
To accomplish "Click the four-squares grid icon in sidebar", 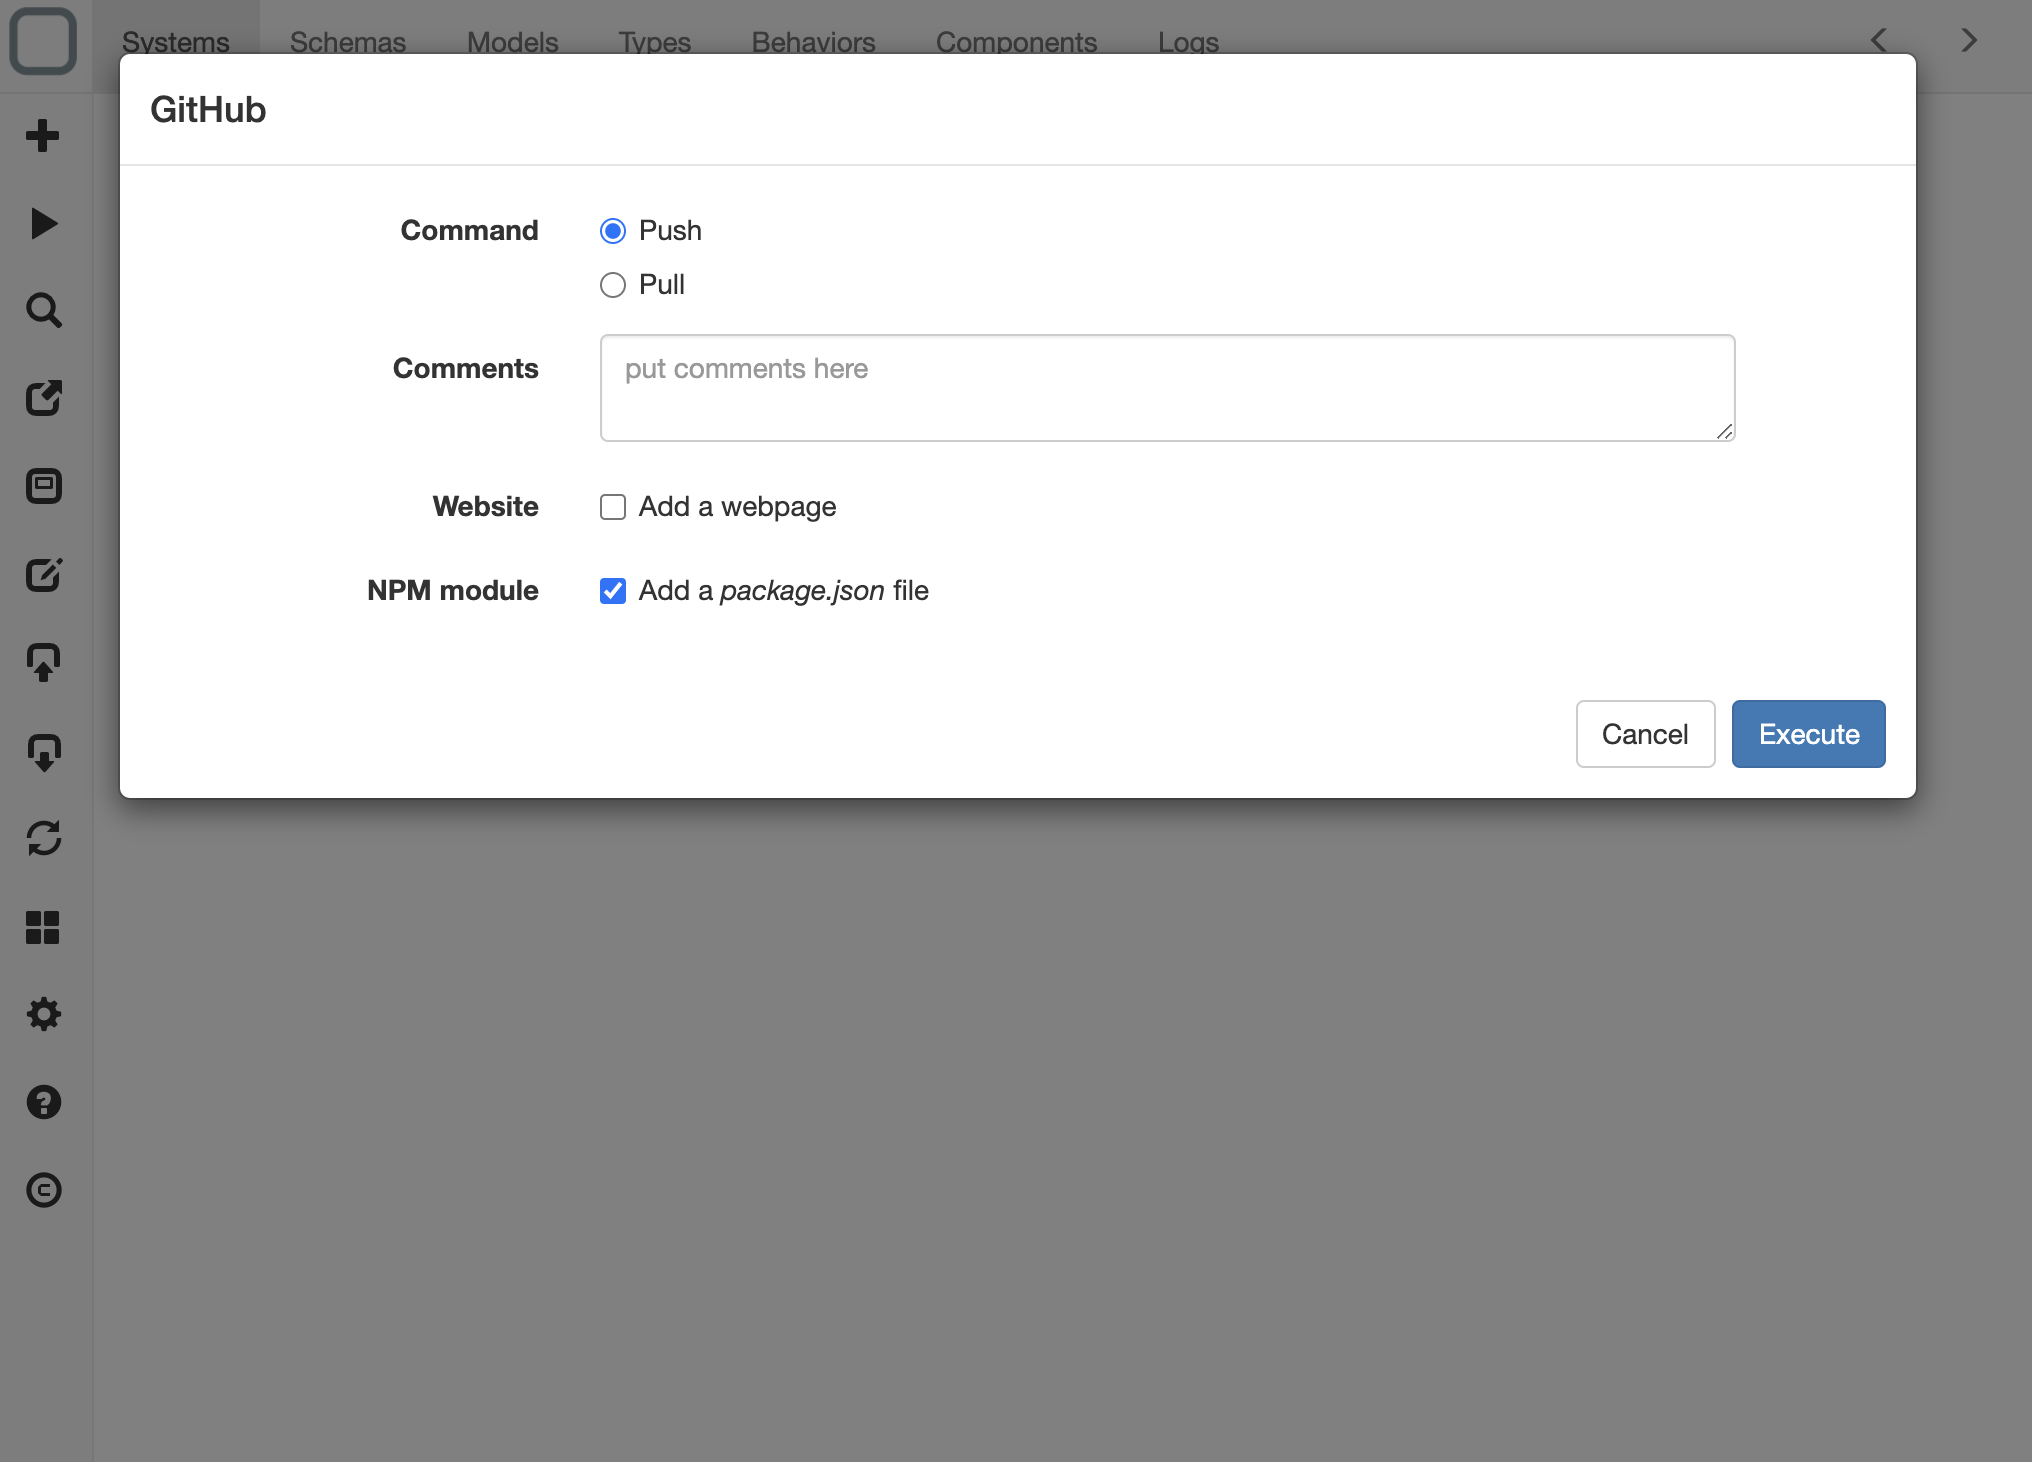I will pyautogui.click(x=43, y=927).
